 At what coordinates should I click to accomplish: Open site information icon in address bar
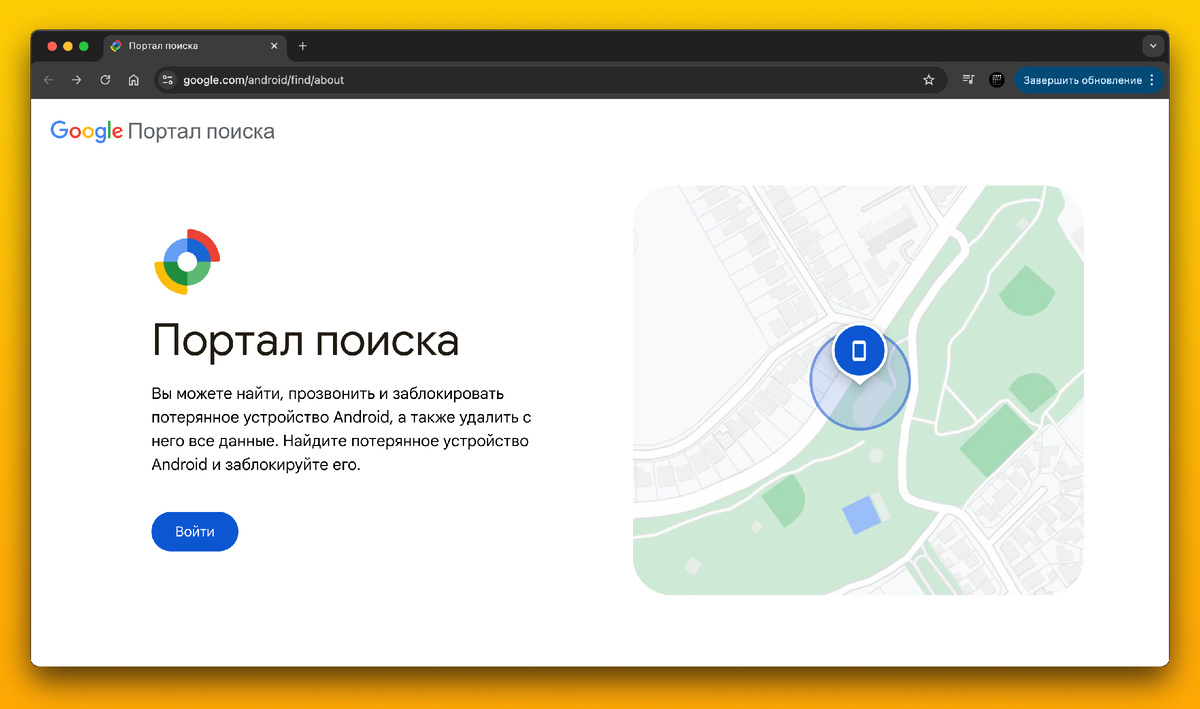[167, 80]
